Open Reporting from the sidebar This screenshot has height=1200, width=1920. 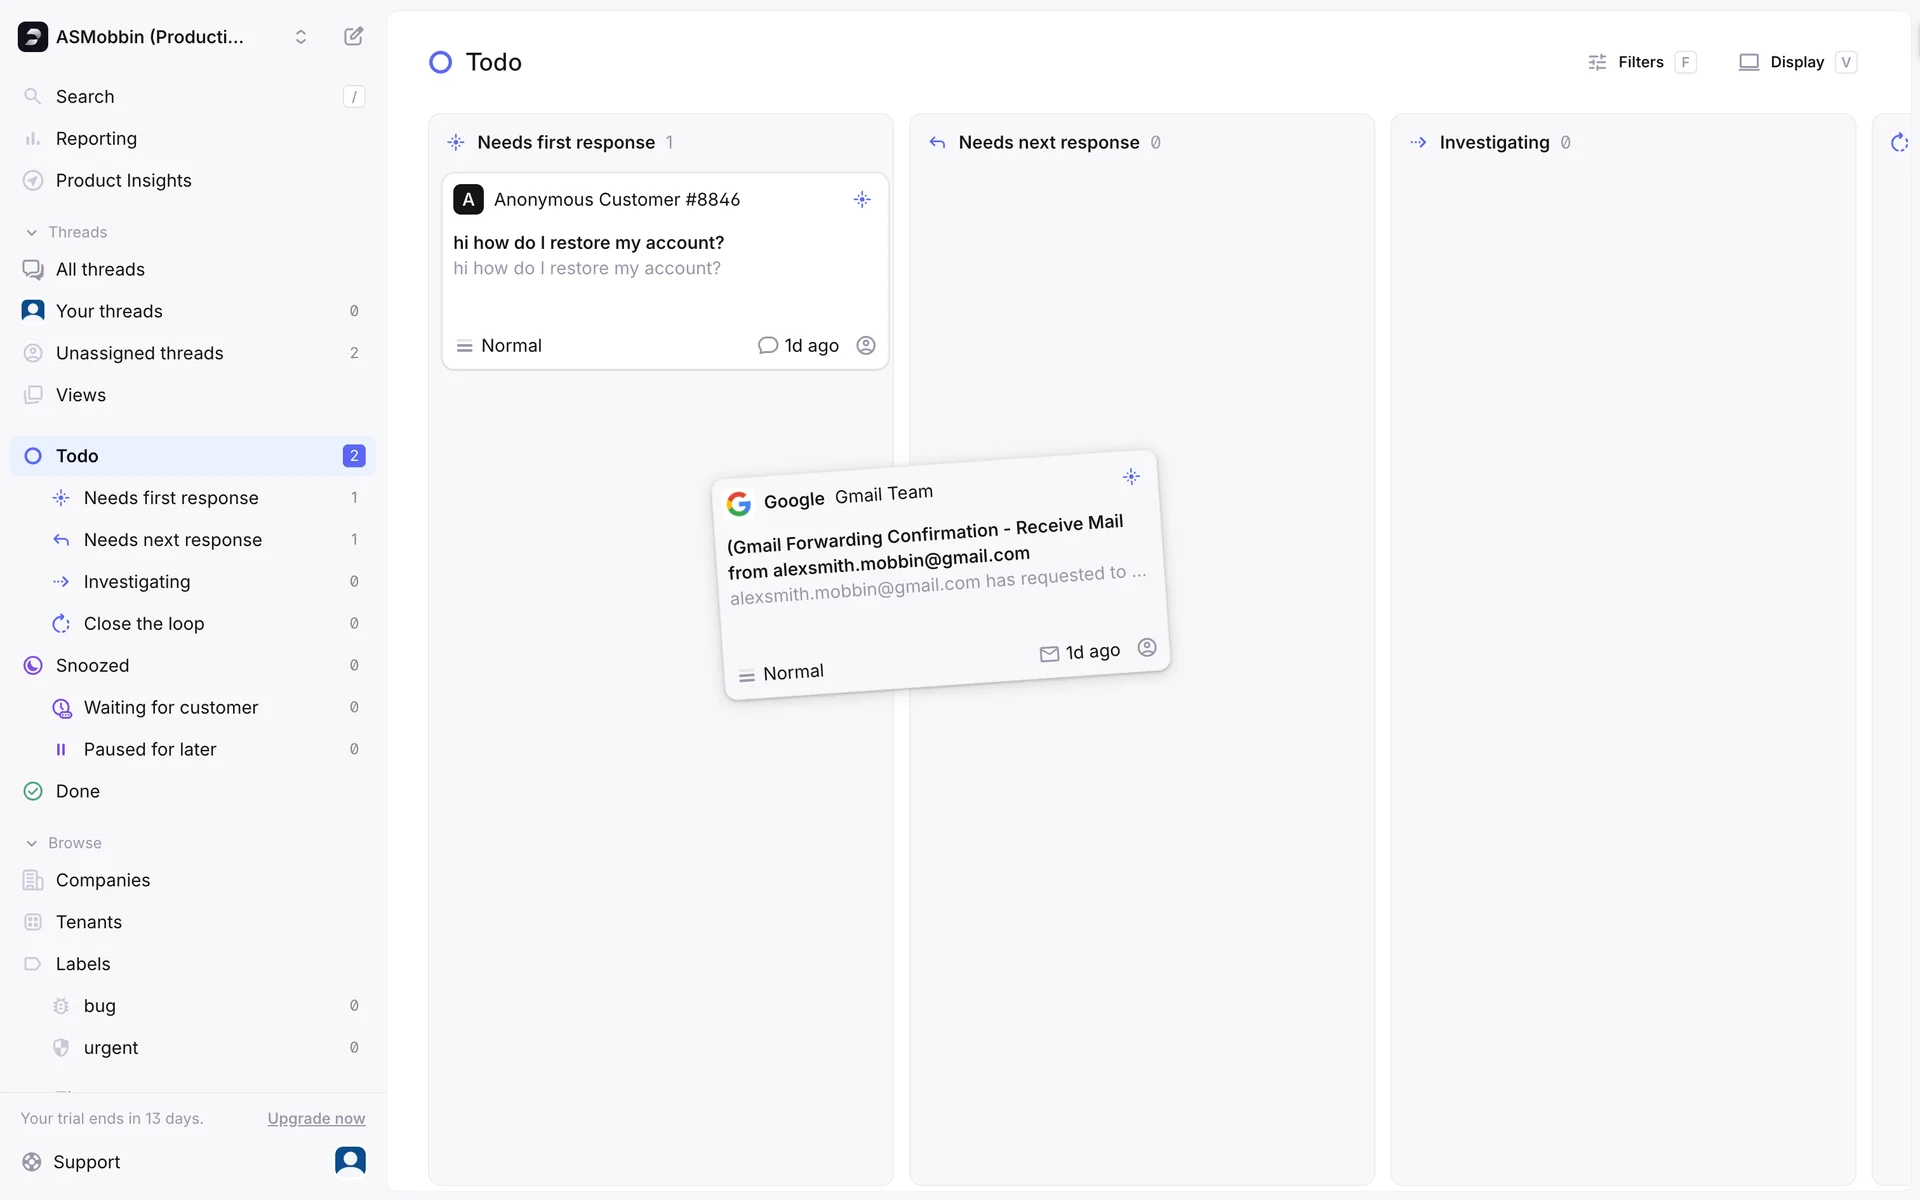tap(96, 139)
